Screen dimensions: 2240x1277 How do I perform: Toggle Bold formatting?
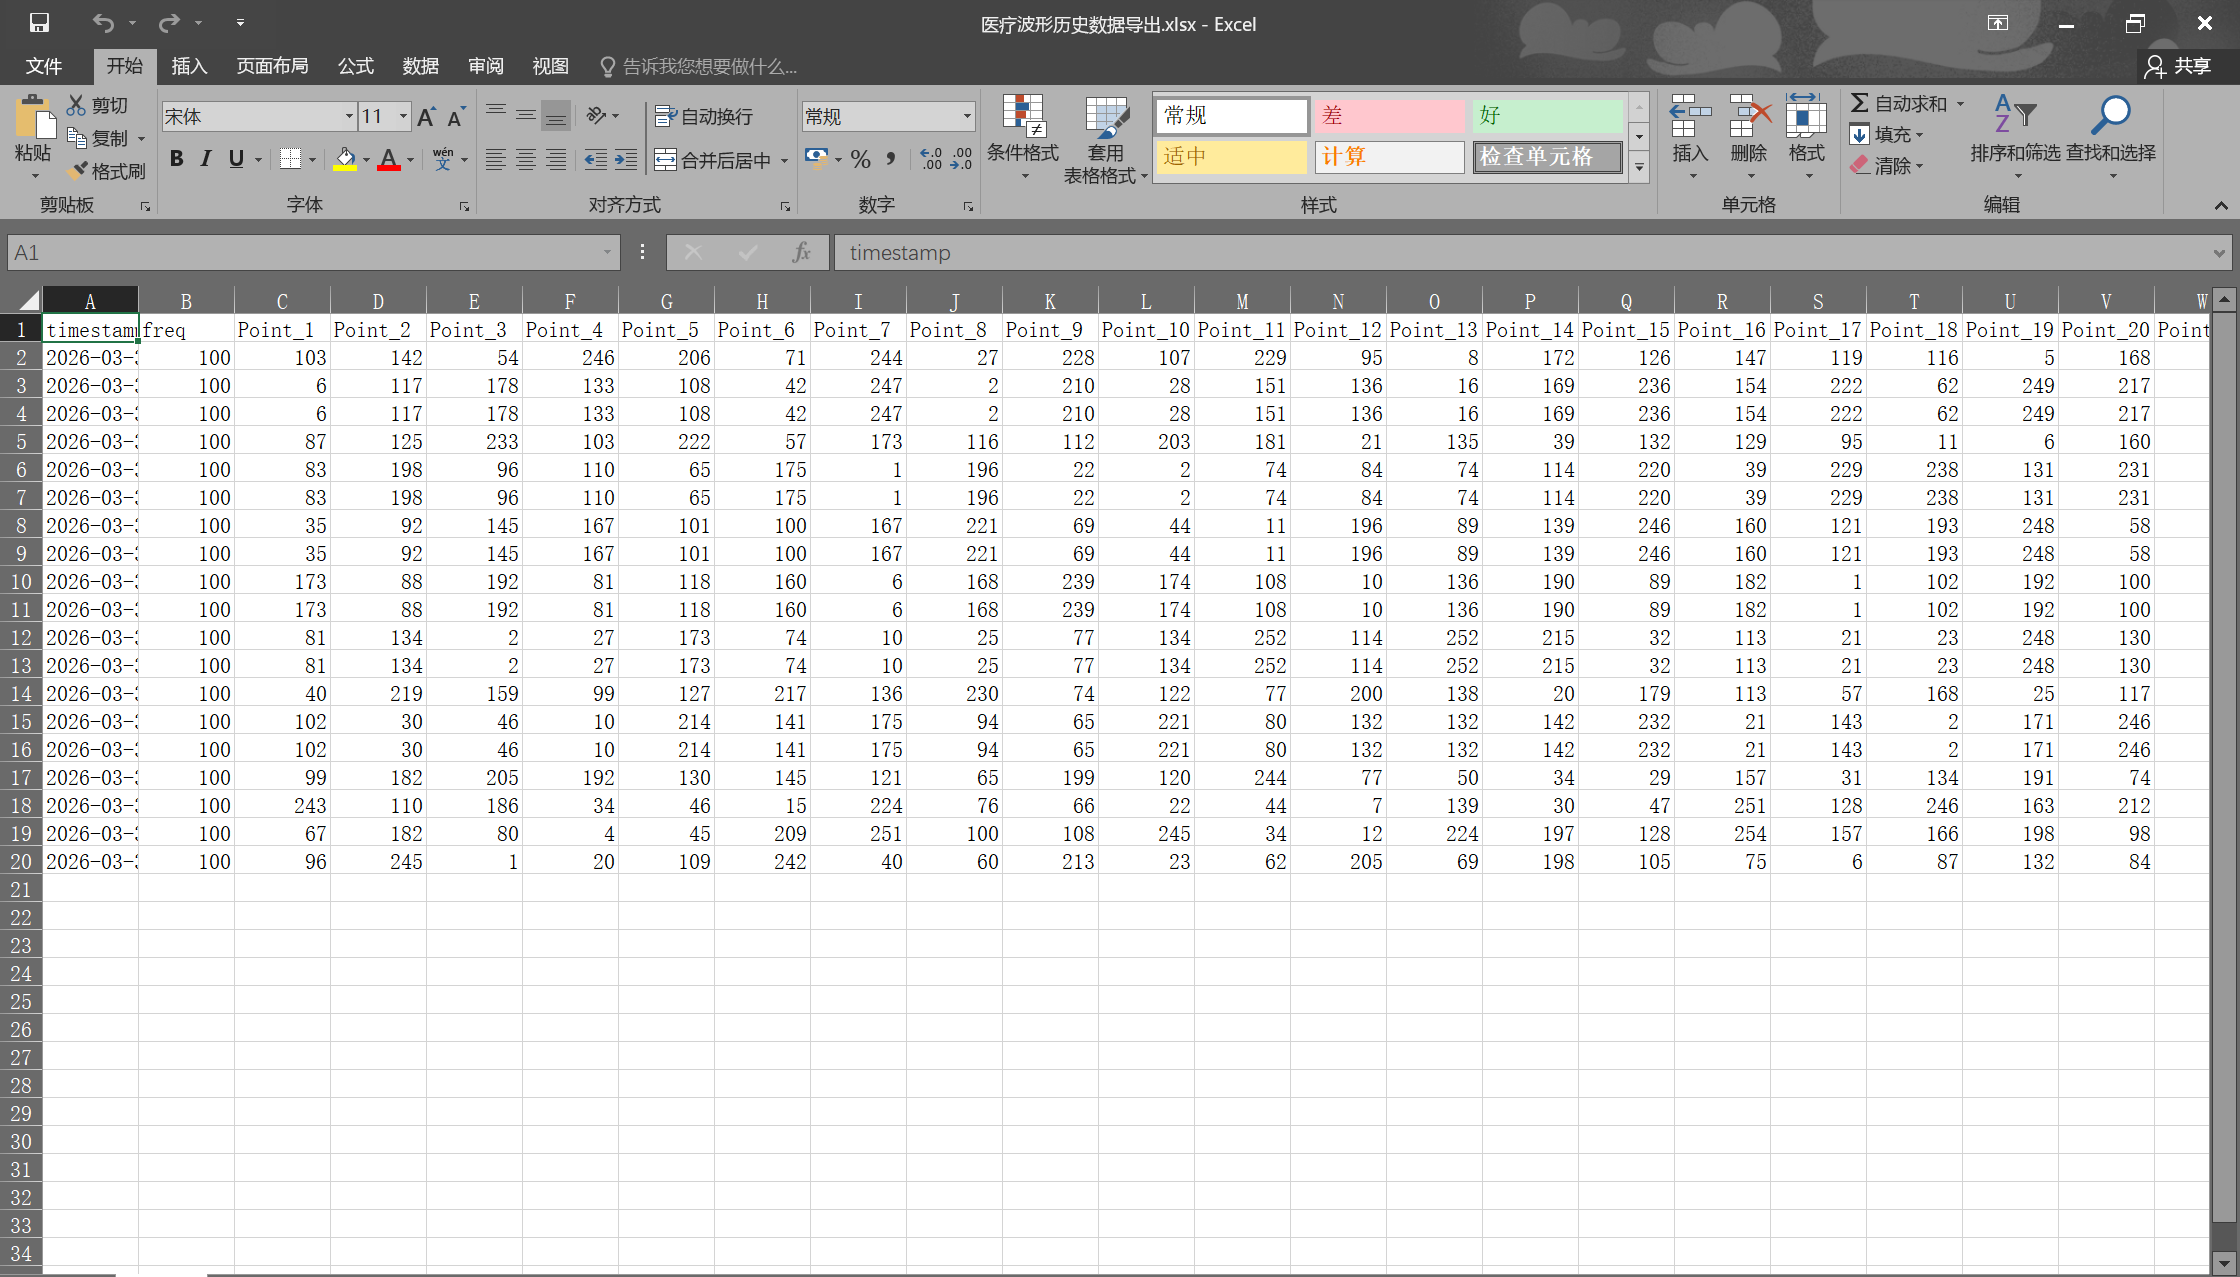[x=177, y=159]
